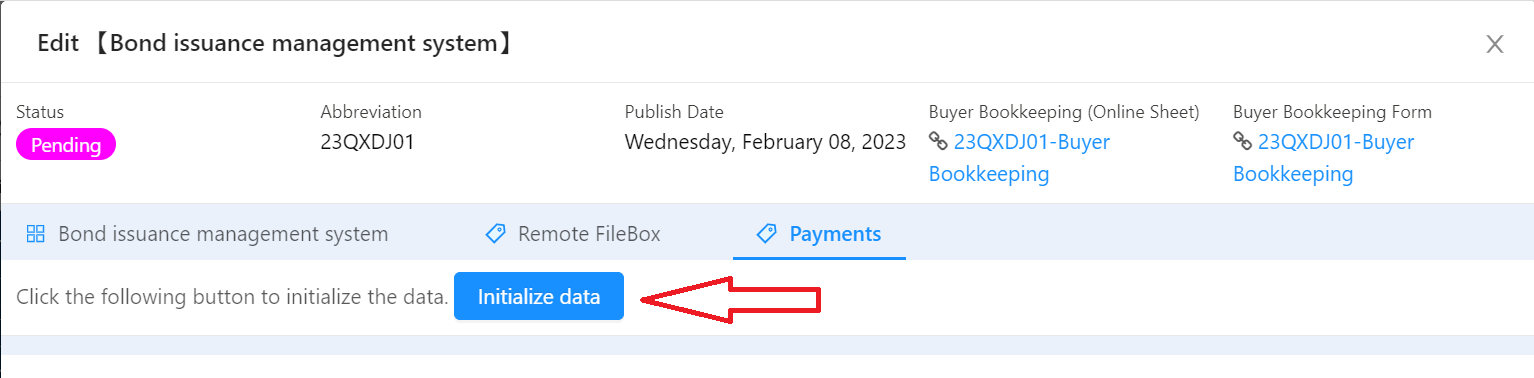Open the Bookkeeping Form 23QXDJ01-Buyer Bookkeeping link
1534x378 pixels.
click(x=1323, y=158)
